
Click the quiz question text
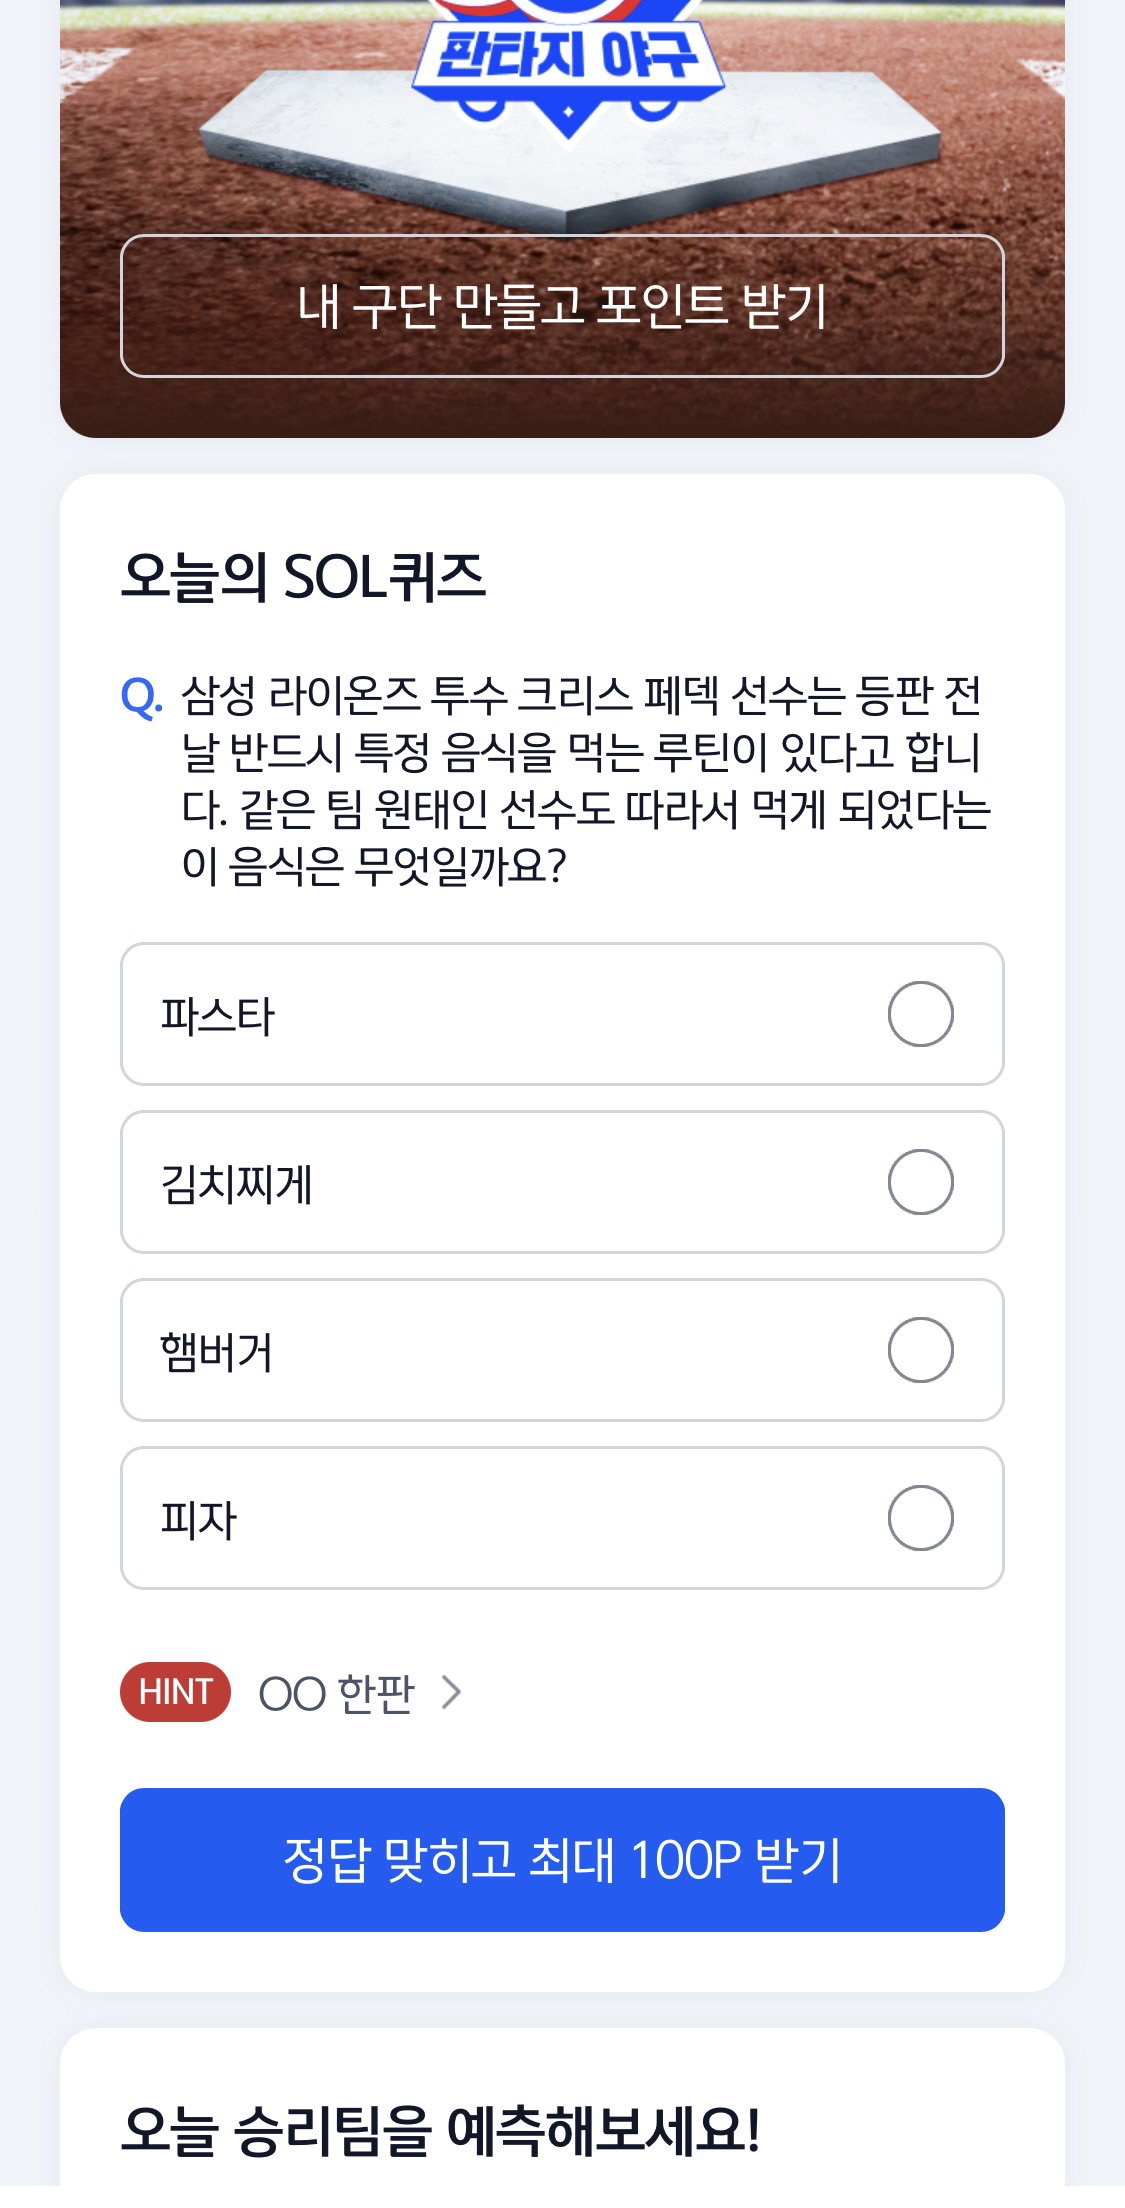point(585,780)
